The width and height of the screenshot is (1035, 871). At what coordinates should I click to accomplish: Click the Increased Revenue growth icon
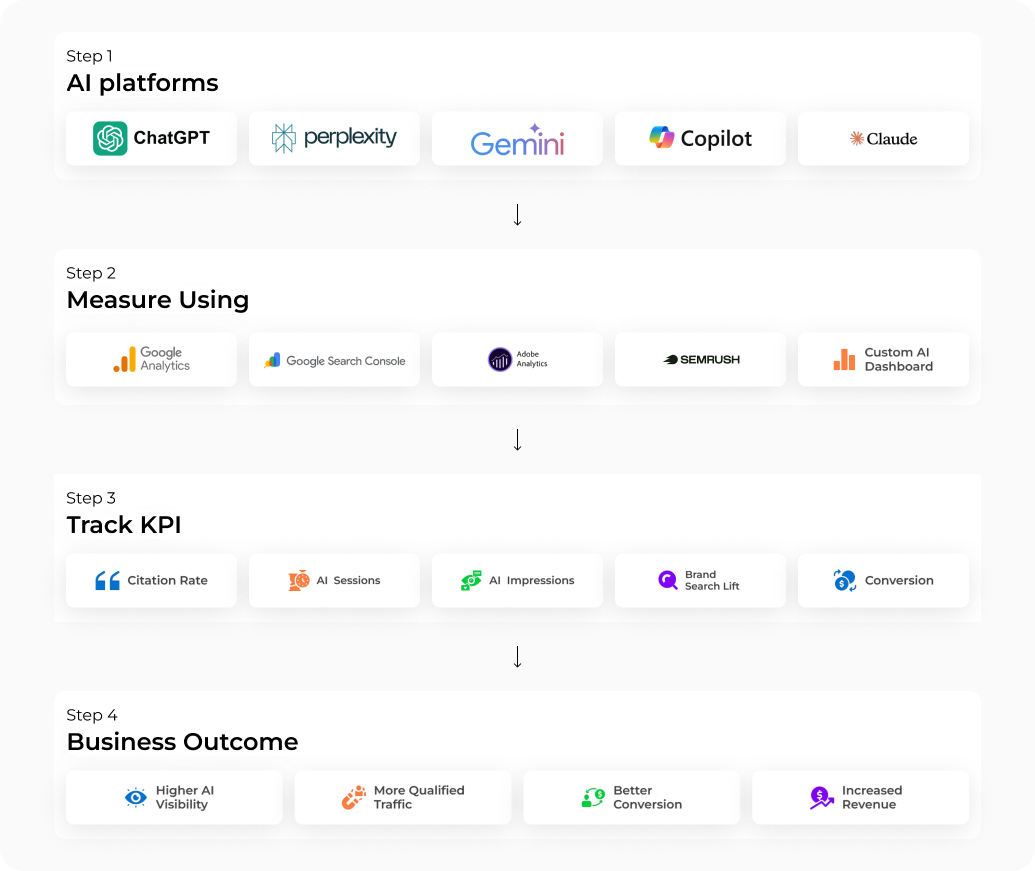click(822, 798)
